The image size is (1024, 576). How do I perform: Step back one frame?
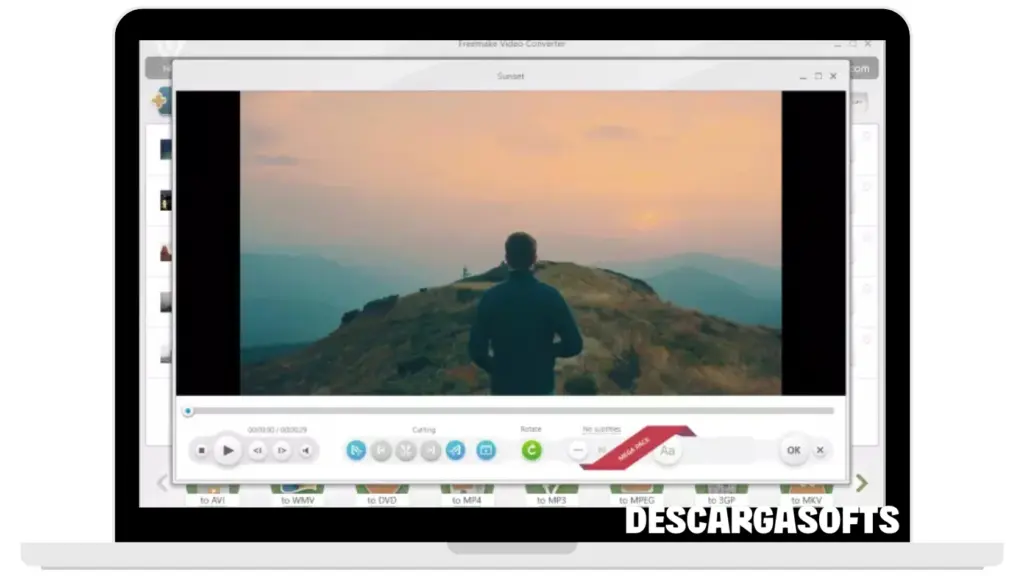tap(257, 451)
